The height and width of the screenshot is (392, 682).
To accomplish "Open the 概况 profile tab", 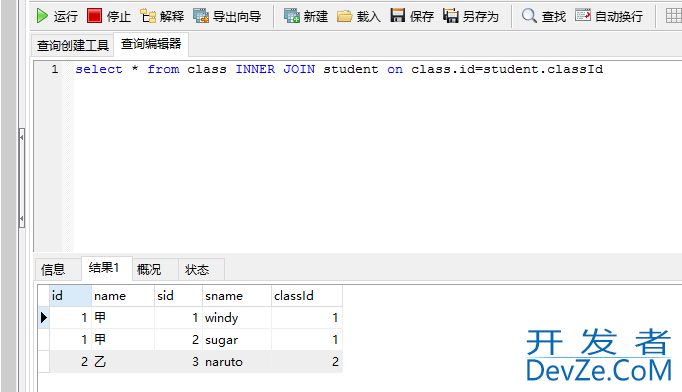I will pyautogui.click(x=155, y=269).
